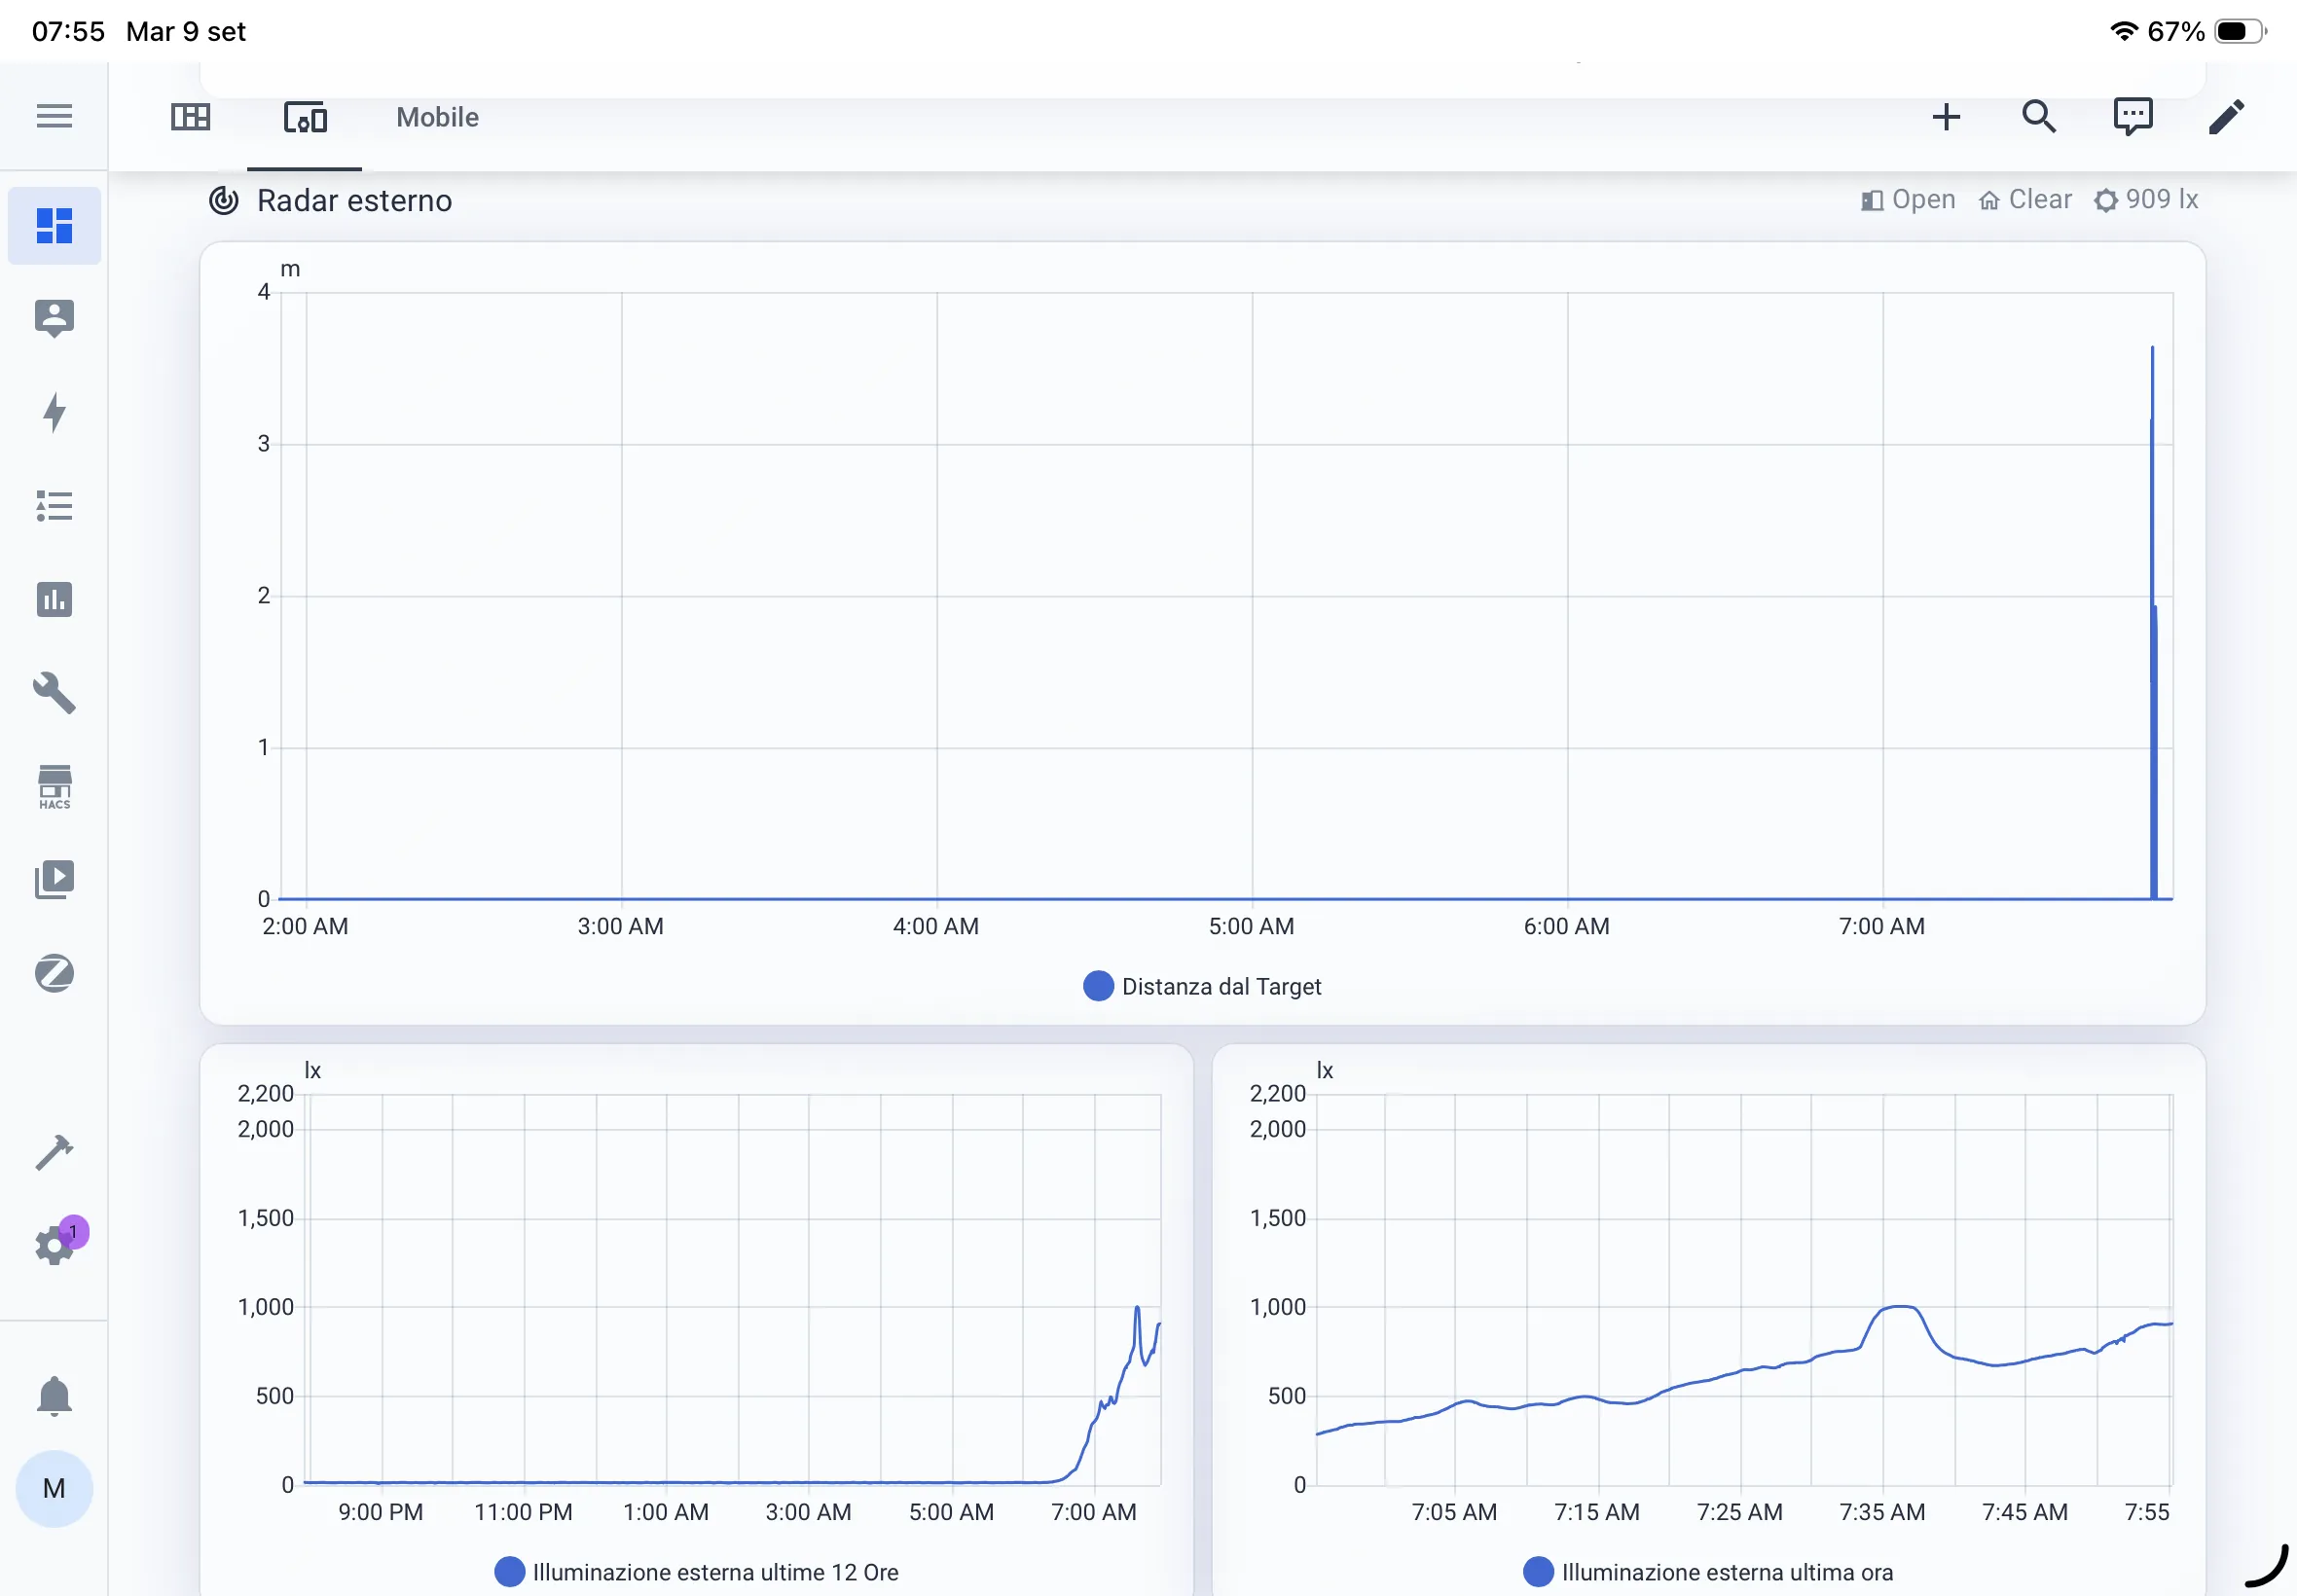The width and height of the screenshot is (2297, 1596).
Task: Click the plus add button
Action: tap(1945, 117)
